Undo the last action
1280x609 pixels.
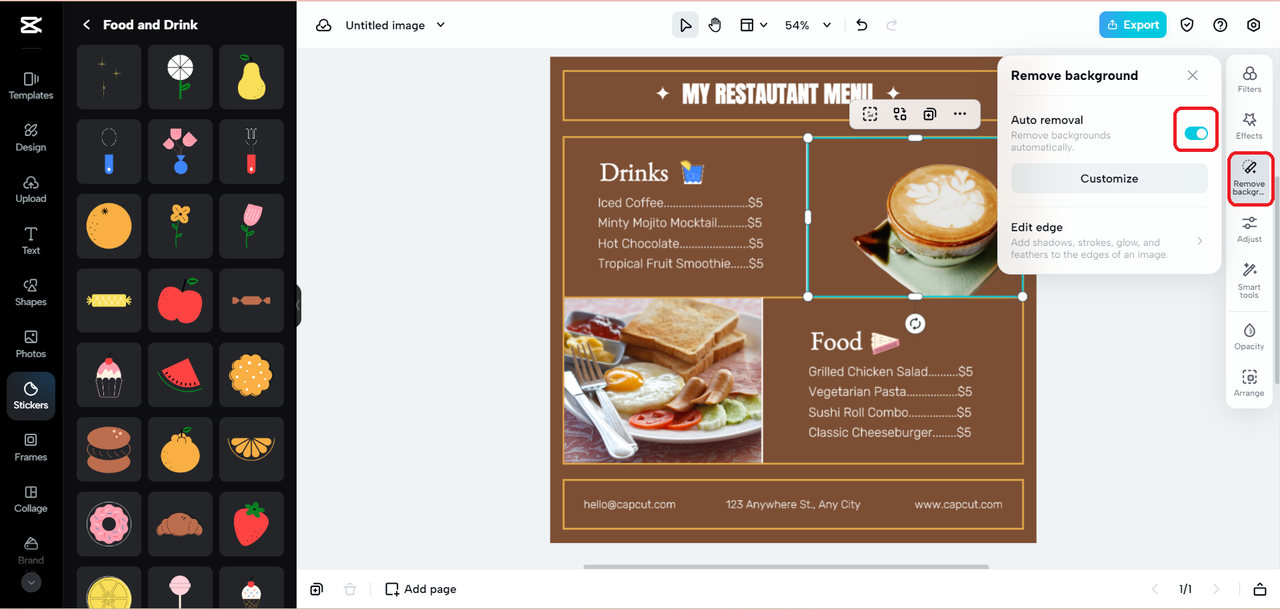[x=862, y=25]
